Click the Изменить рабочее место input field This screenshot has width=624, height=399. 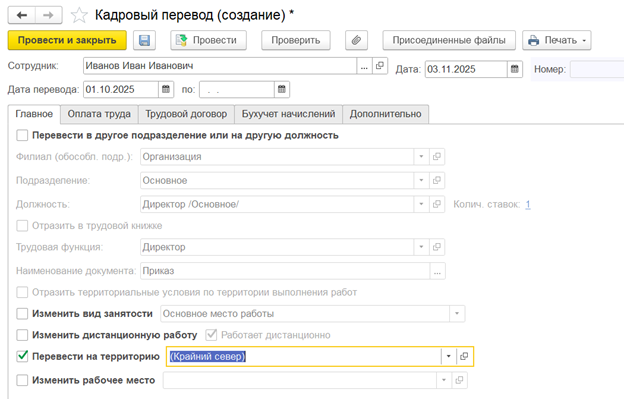tap(300, 380)
